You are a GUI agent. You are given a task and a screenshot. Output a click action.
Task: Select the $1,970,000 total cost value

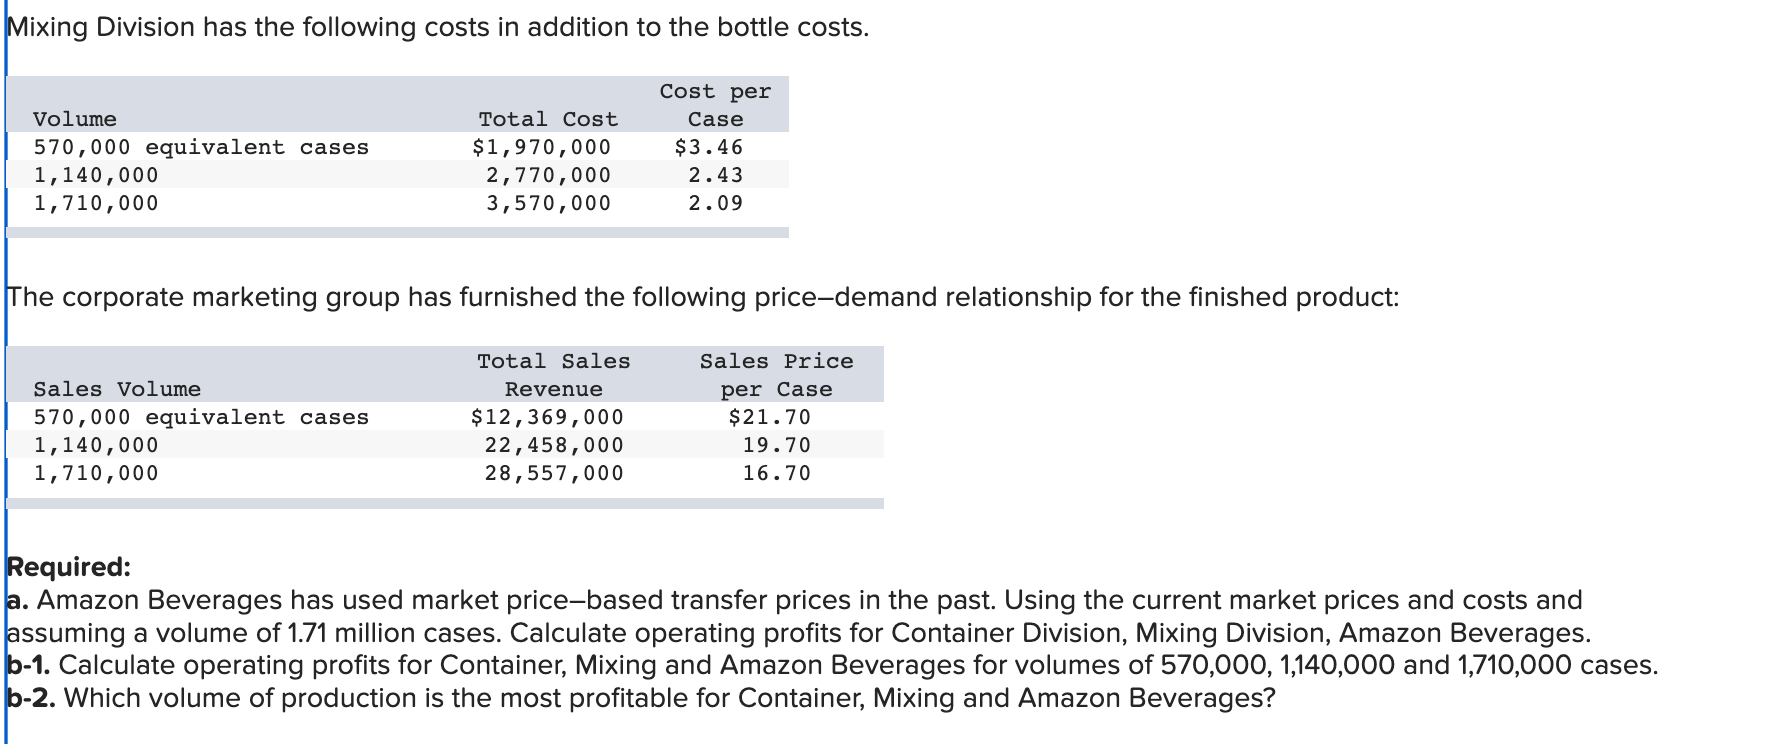coord(541,147)
